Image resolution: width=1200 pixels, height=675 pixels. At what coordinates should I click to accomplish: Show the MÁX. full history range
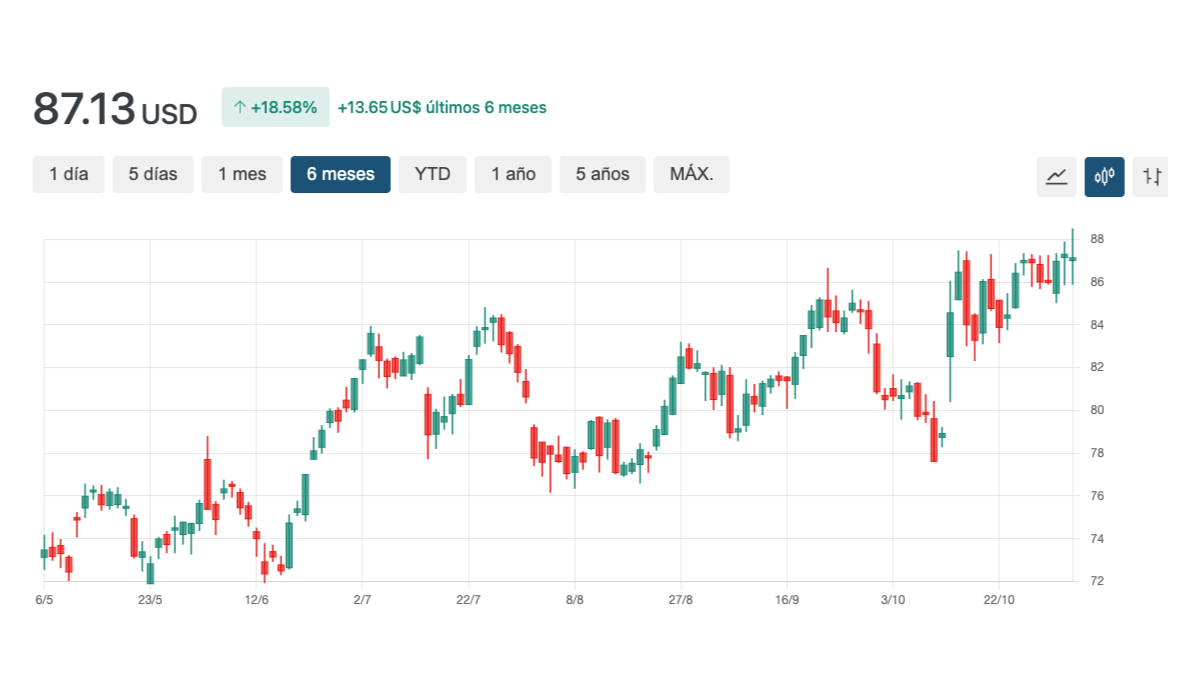click(x=691, y=174)
